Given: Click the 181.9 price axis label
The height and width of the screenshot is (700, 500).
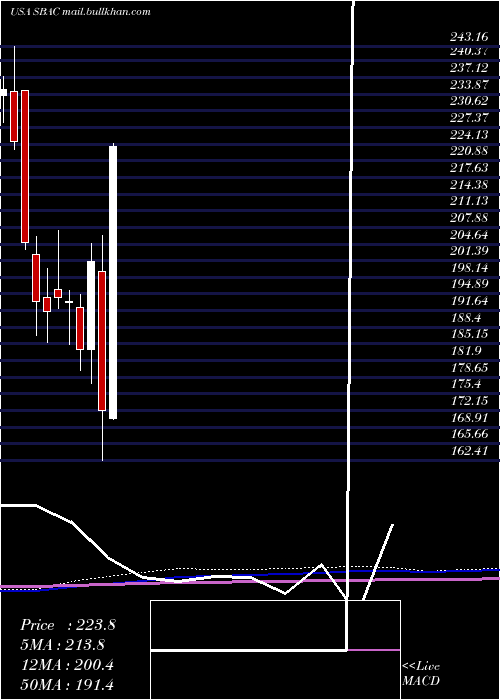Looking at the screenshot, I should click(466, 350).
